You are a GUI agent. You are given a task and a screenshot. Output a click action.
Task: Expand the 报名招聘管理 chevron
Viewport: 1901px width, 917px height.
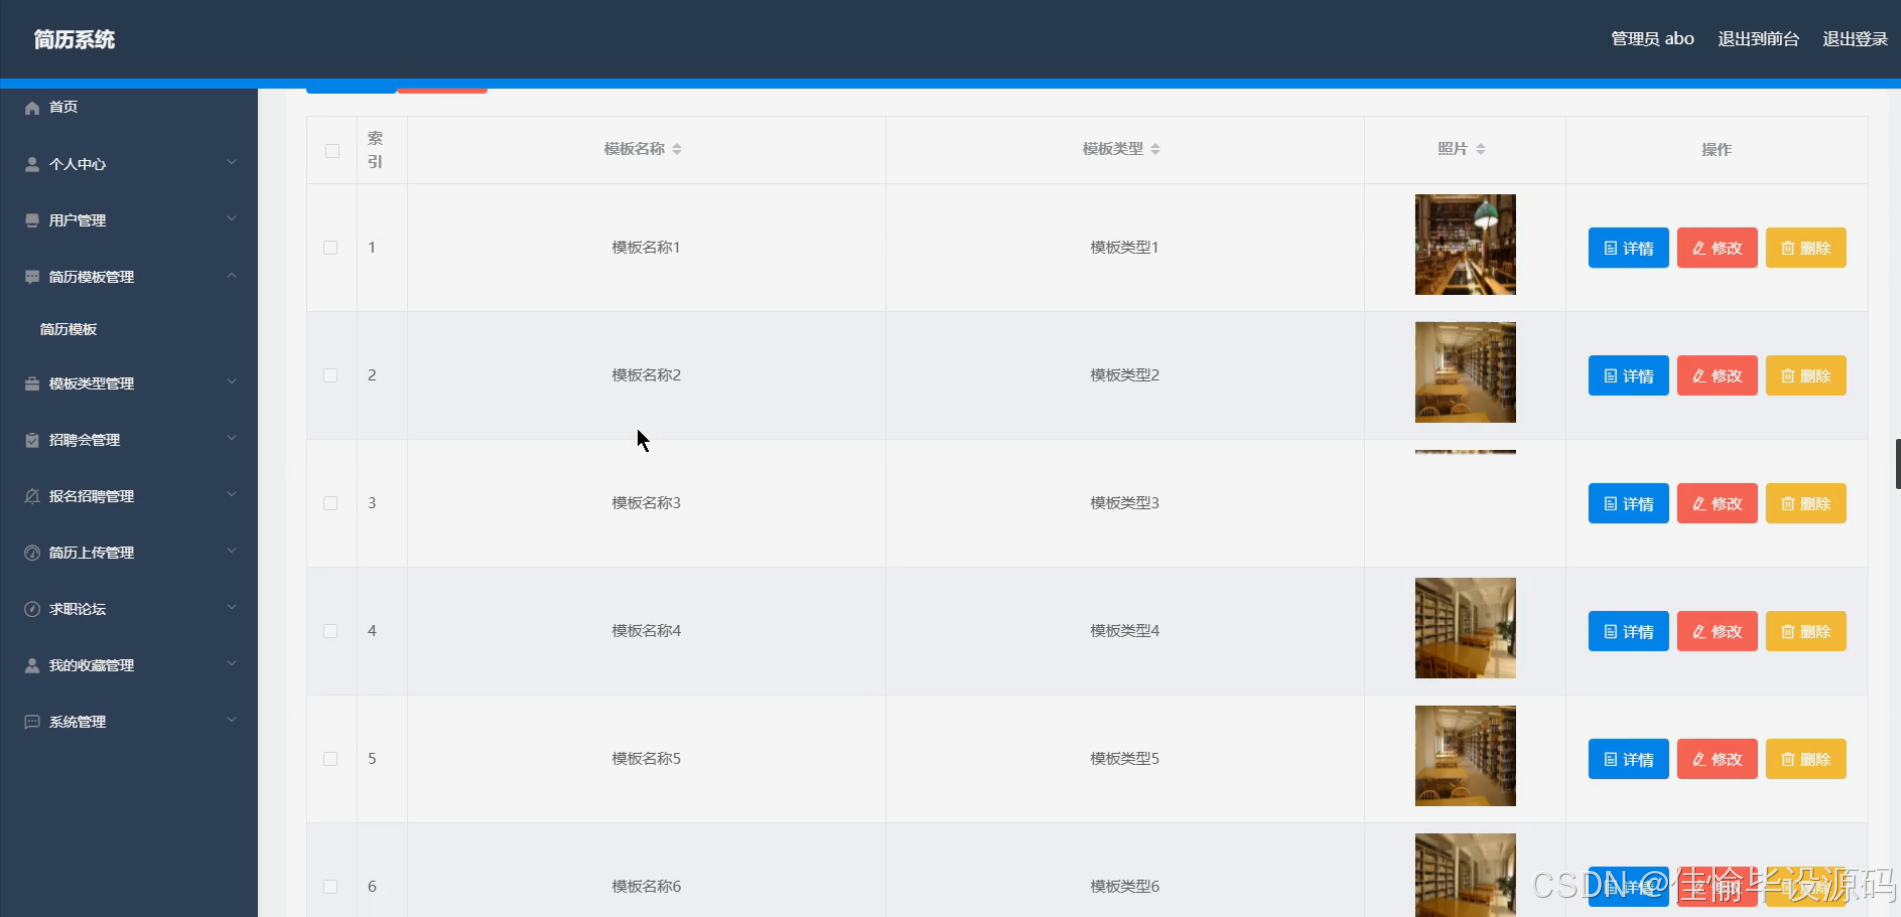pos(231,494)
